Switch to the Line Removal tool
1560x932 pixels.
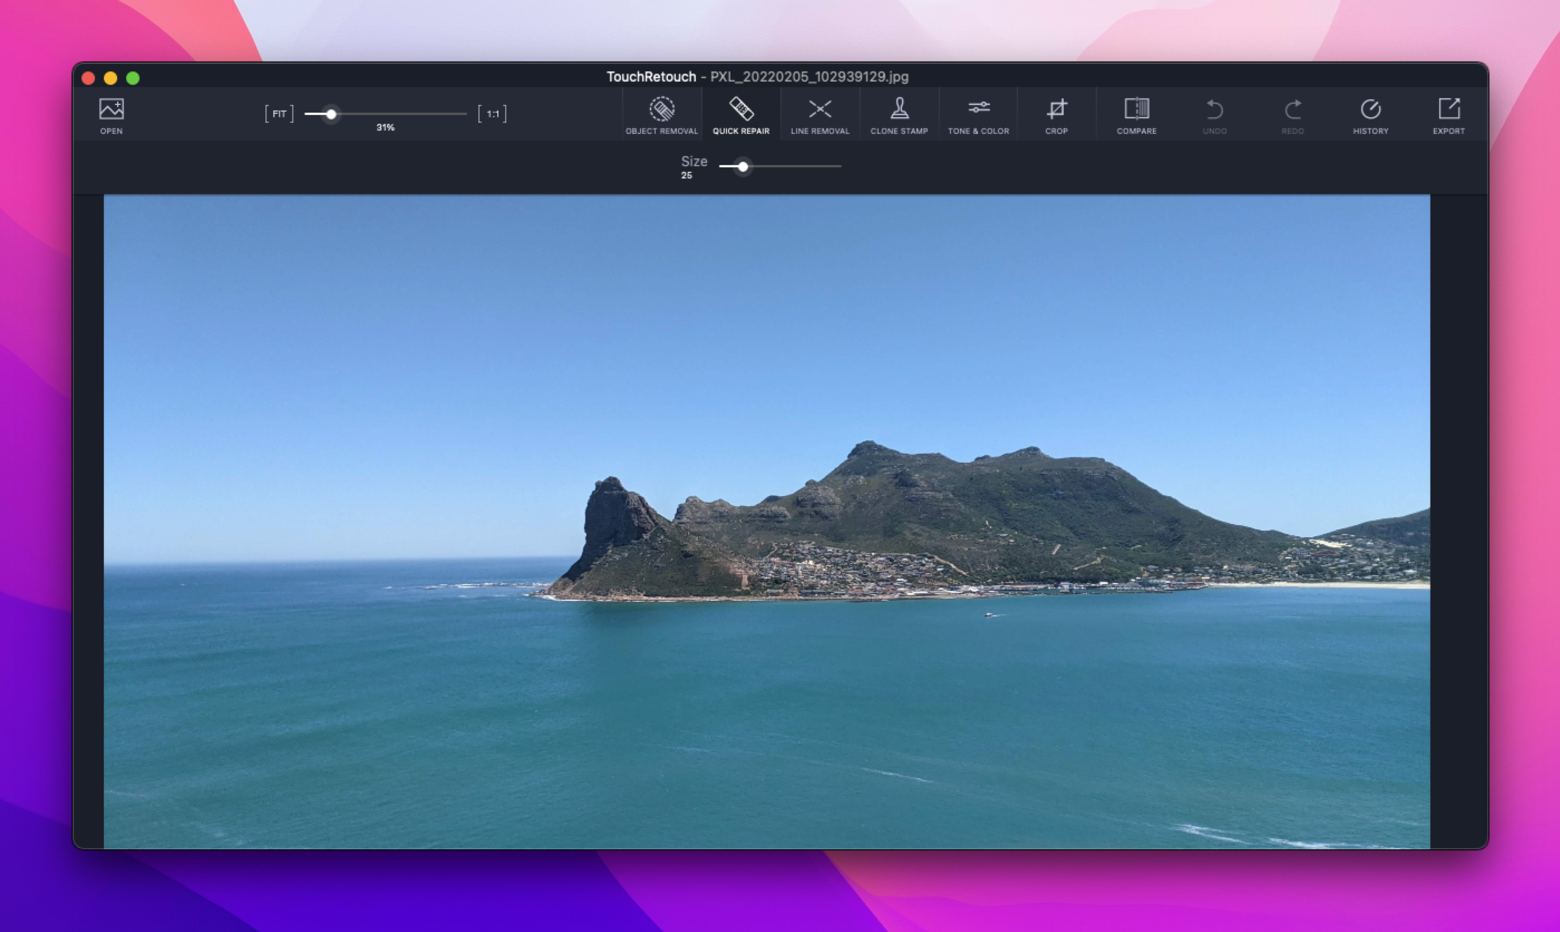click(819, 113)
